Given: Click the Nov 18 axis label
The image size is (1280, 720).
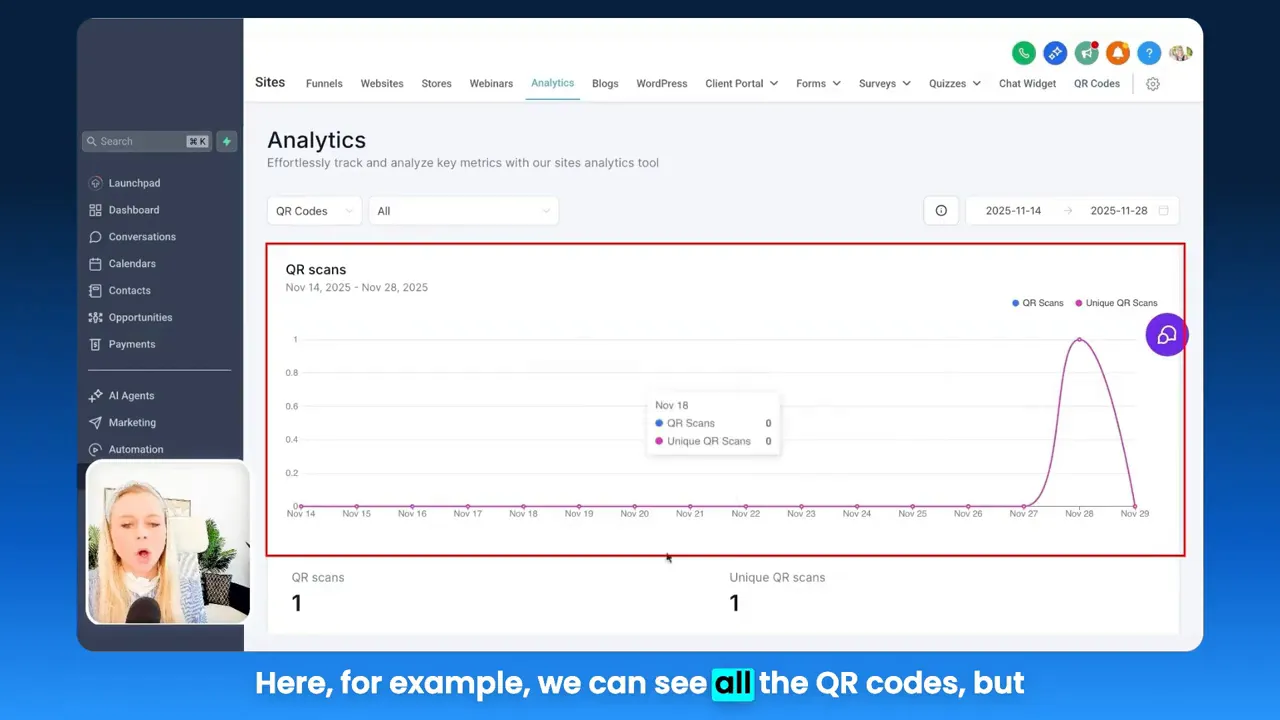Looking at the screenshot, I should tap(523, 514).
